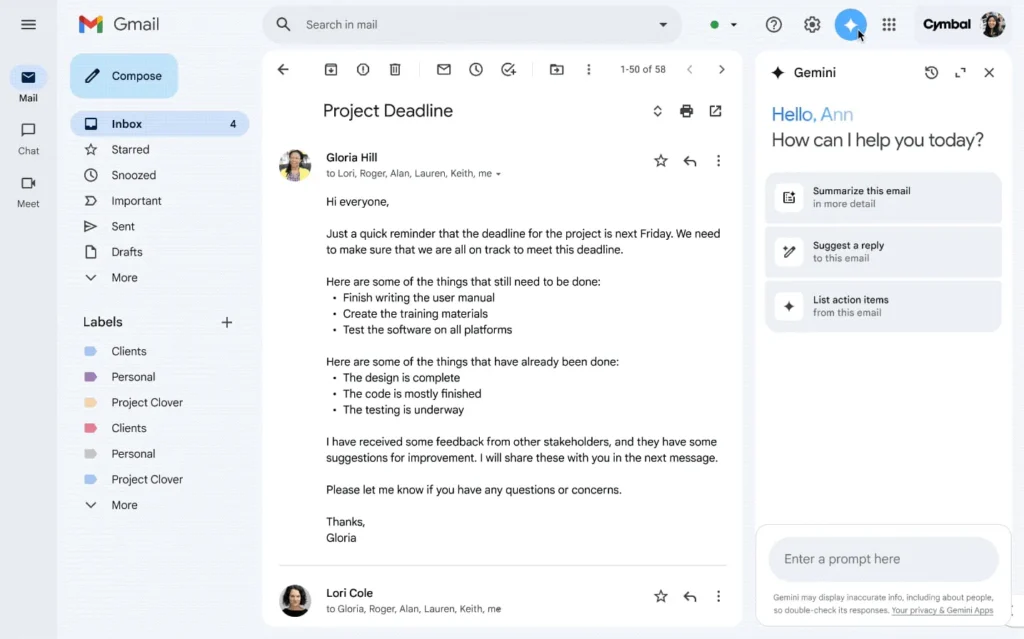Expand the recipients list under Gloria Hill
1024x639 pixels.
coord(498,172)
